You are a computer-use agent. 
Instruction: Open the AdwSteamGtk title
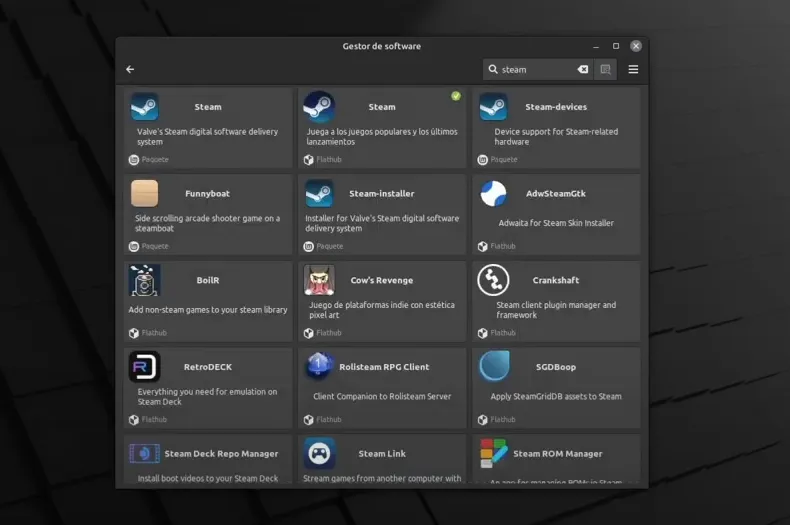[556, 193]
